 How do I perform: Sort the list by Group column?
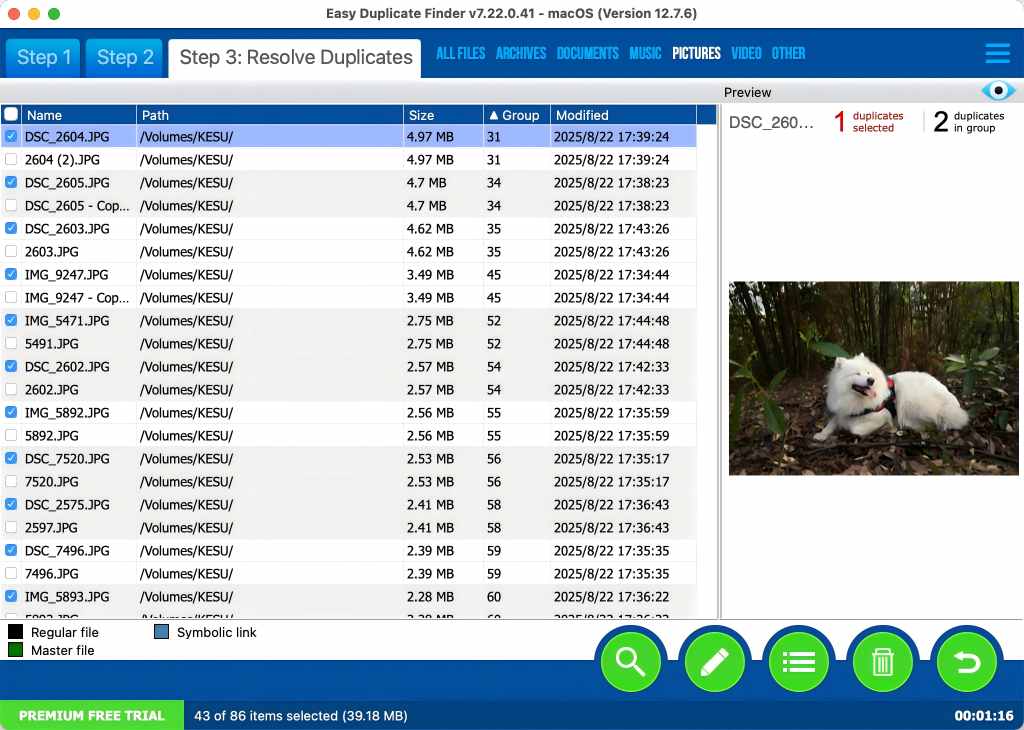tap(520, 114)
